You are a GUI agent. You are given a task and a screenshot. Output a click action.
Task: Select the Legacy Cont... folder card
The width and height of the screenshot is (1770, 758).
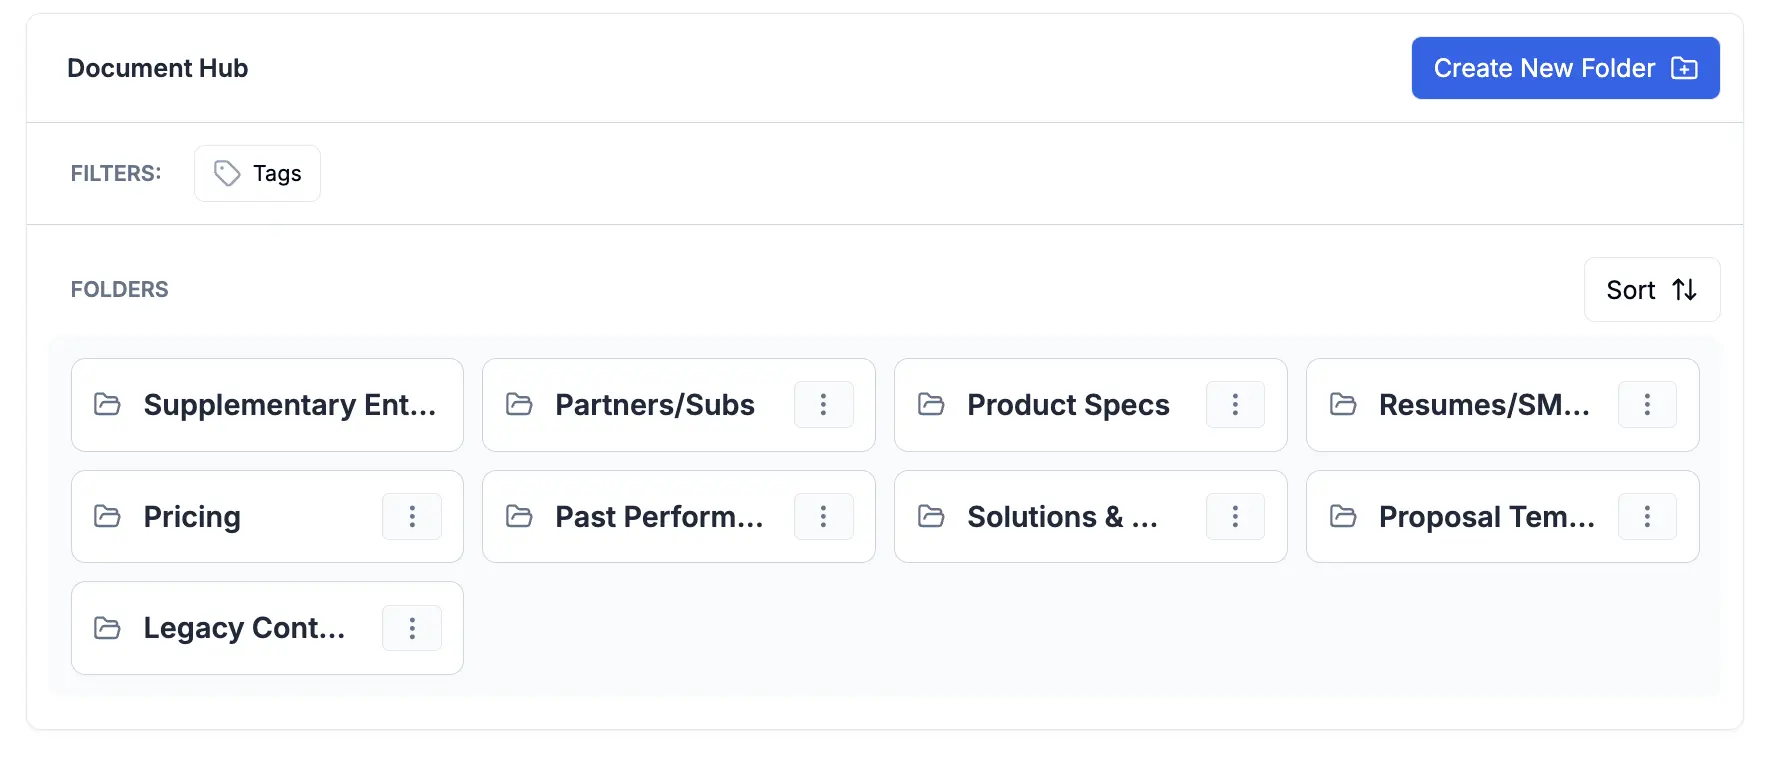(x=230, y=628)
